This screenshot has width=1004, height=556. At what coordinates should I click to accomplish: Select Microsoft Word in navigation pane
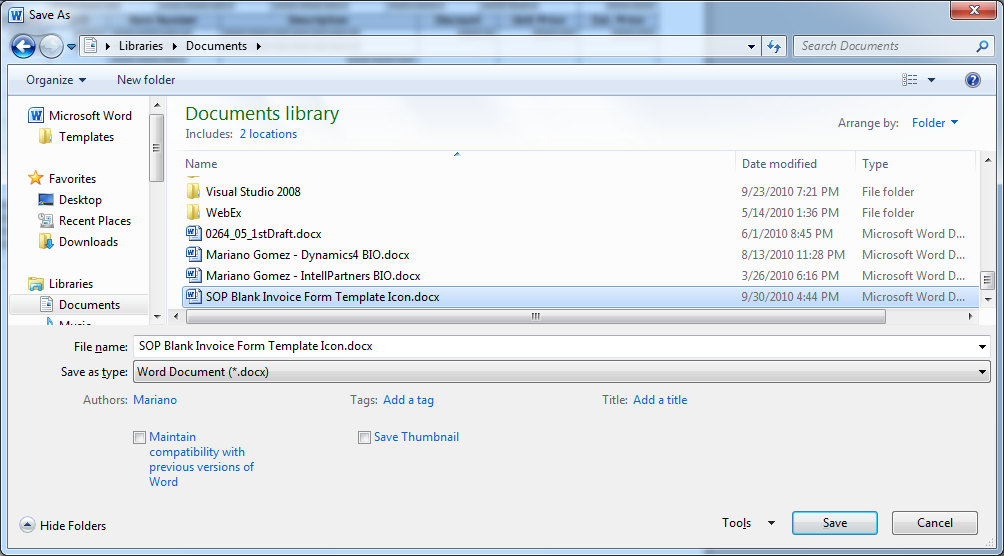(x=80, y=116)
